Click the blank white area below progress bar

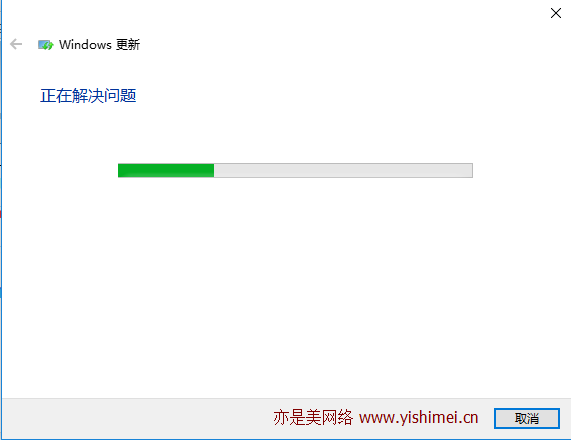[x=286, y=284]
